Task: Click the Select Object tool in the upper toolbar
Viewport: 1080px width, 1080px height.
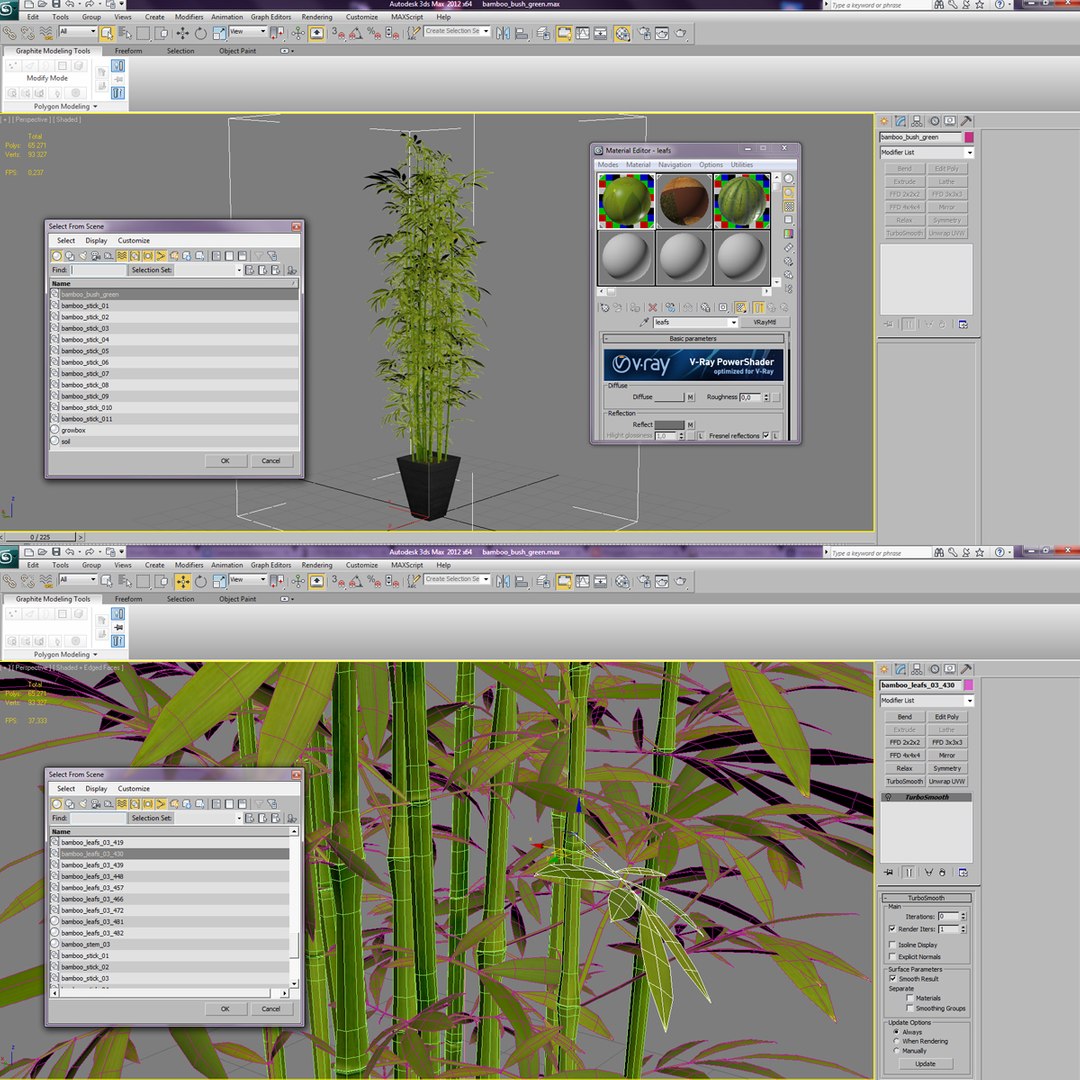Action: pos(107,33)
